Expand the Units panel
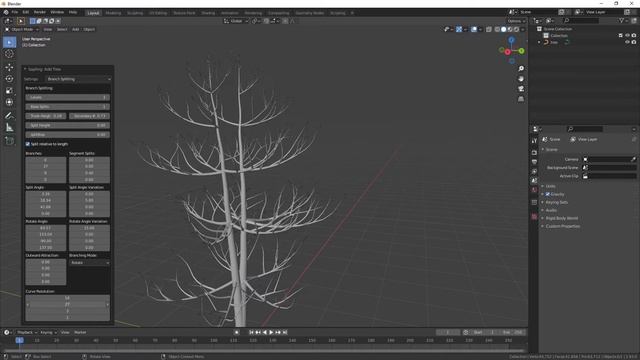This screenshot has width=640, height=360. pos(550,186)
